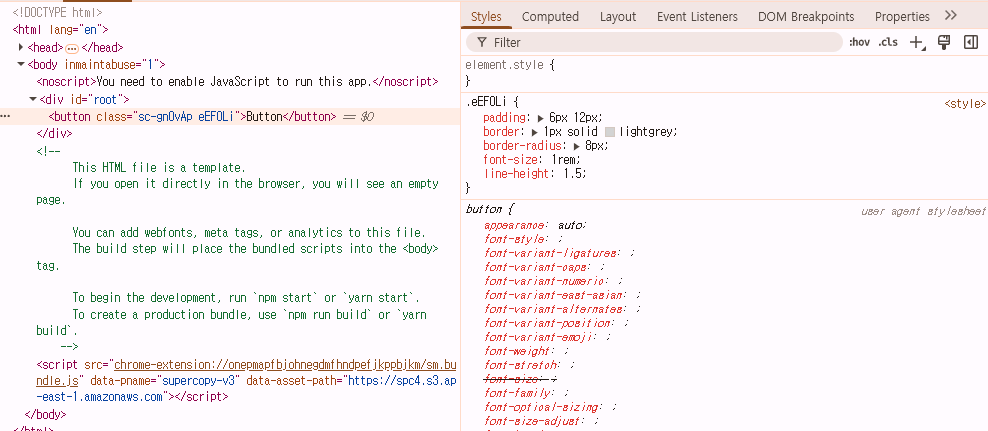
Task: Click the styles Filter input field
Action: pos(654,42)
